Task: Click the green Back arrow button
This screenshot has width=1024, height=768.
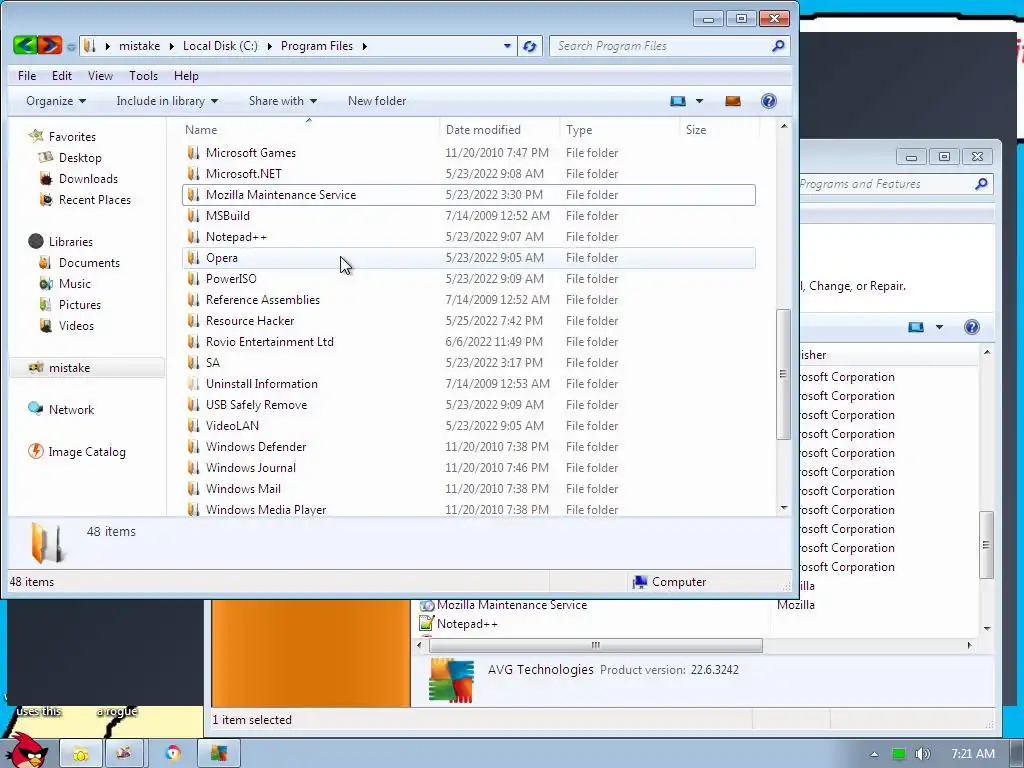Action: [x=24, y=45]
